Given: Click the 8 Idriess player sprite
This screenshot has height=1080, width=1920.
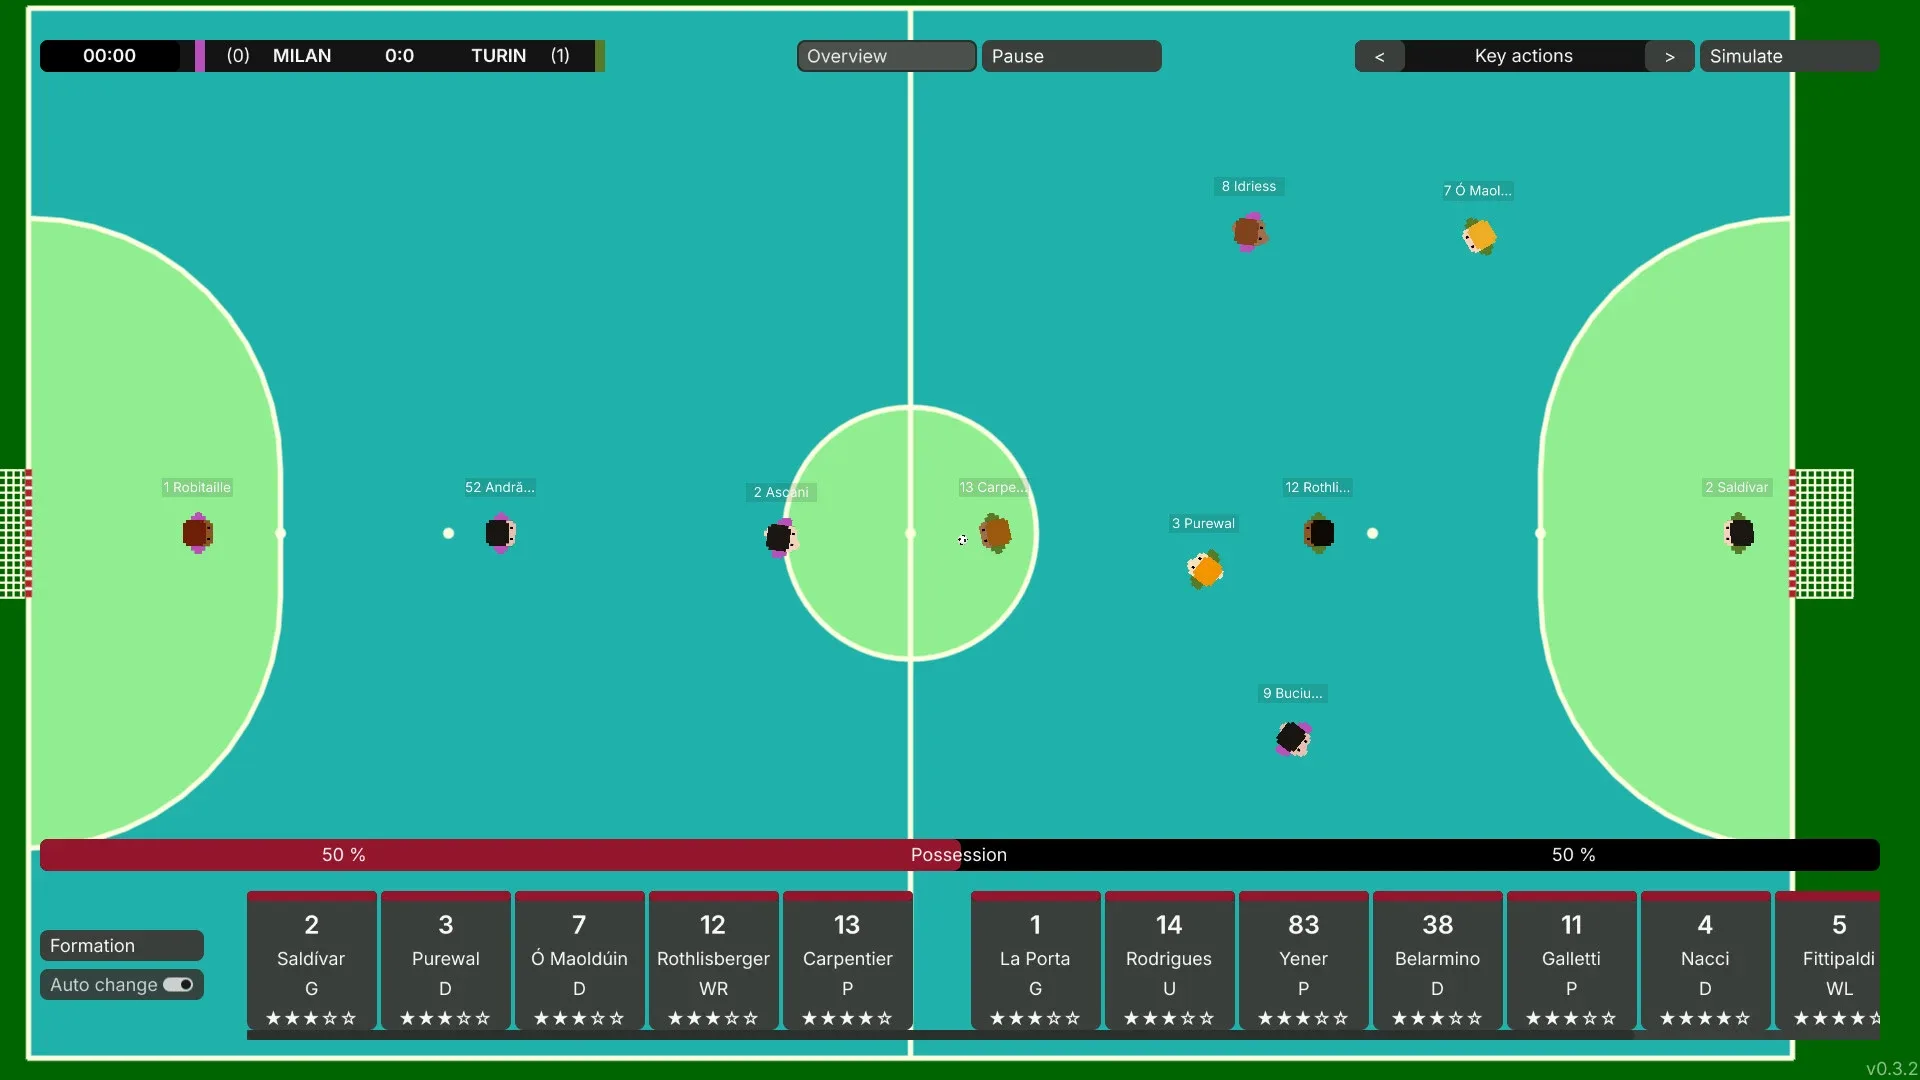Looking at the screenshot, I should click(x=1248, y=232).
